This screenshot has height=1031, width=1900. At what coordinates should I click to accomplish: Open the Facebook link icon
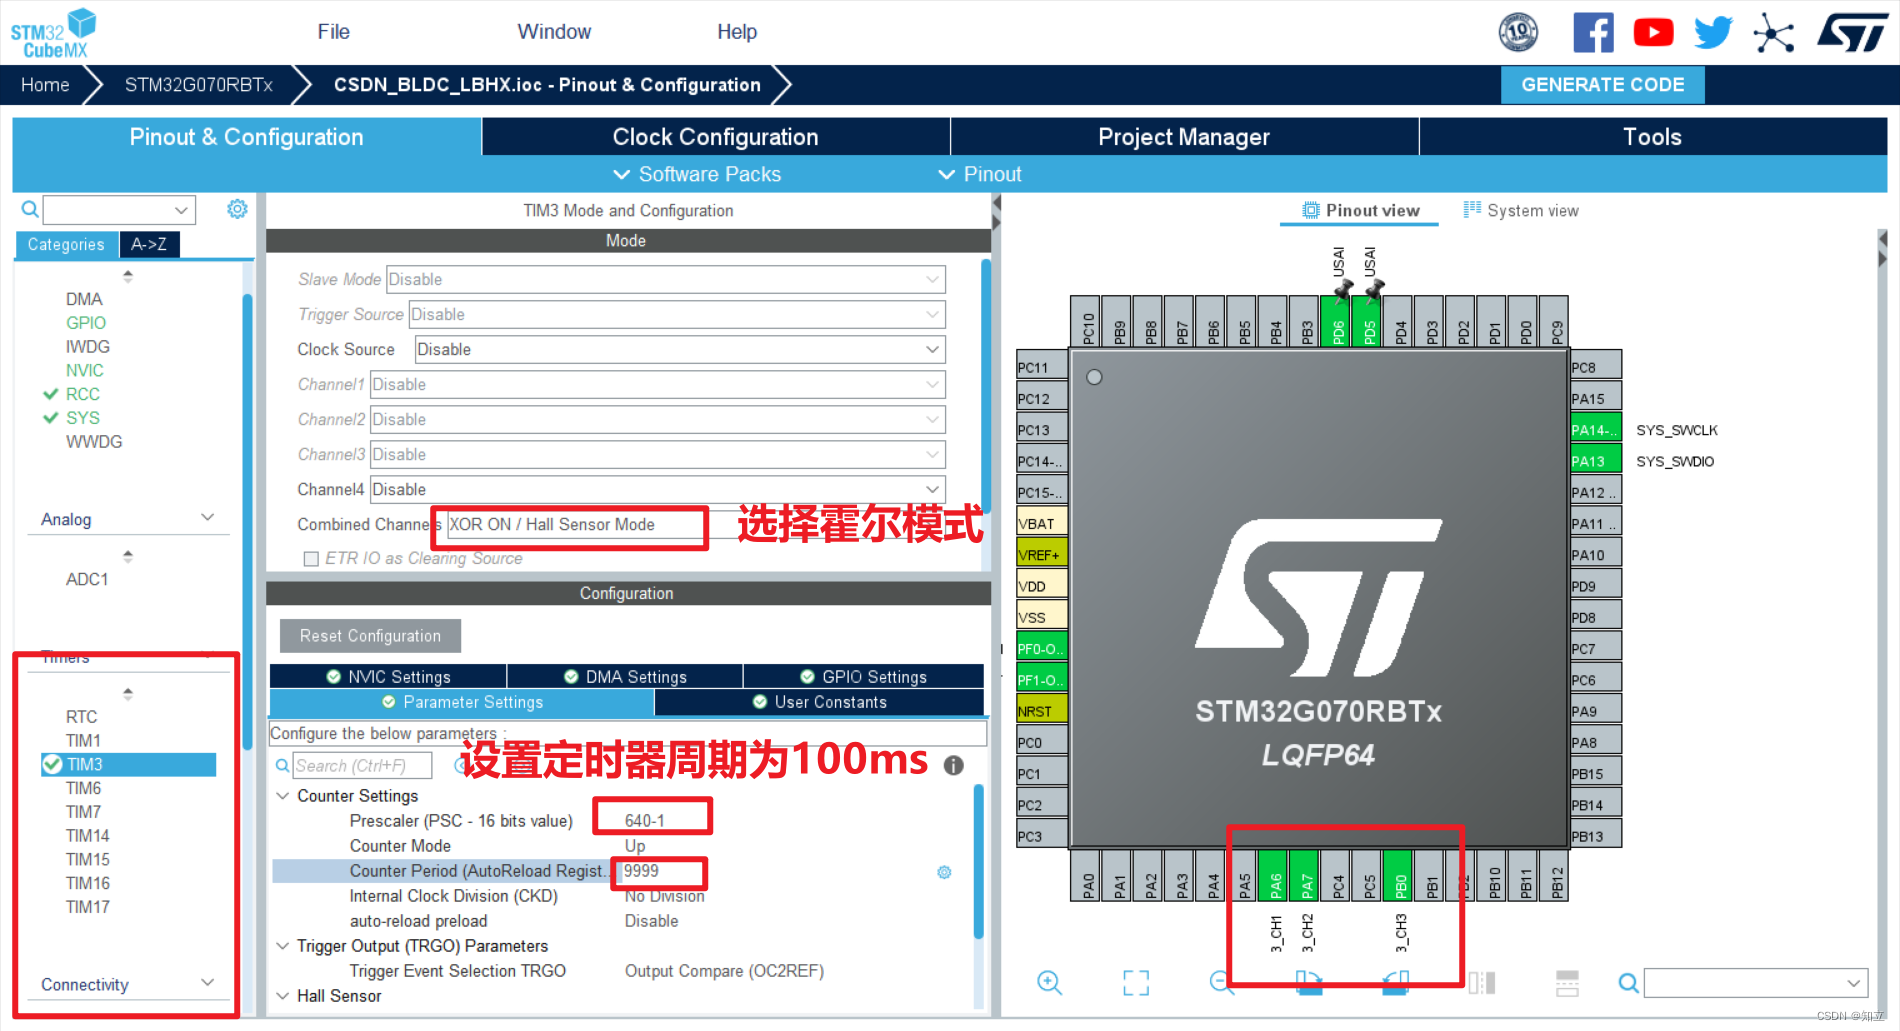(1593, 32)
